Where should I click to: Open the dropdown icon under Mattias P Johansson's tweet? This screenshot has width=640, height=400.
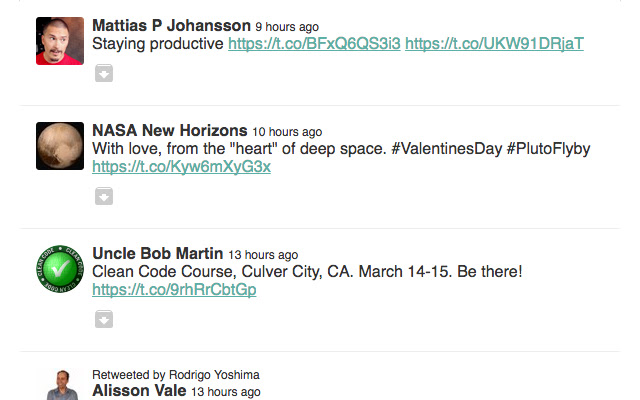103,73
